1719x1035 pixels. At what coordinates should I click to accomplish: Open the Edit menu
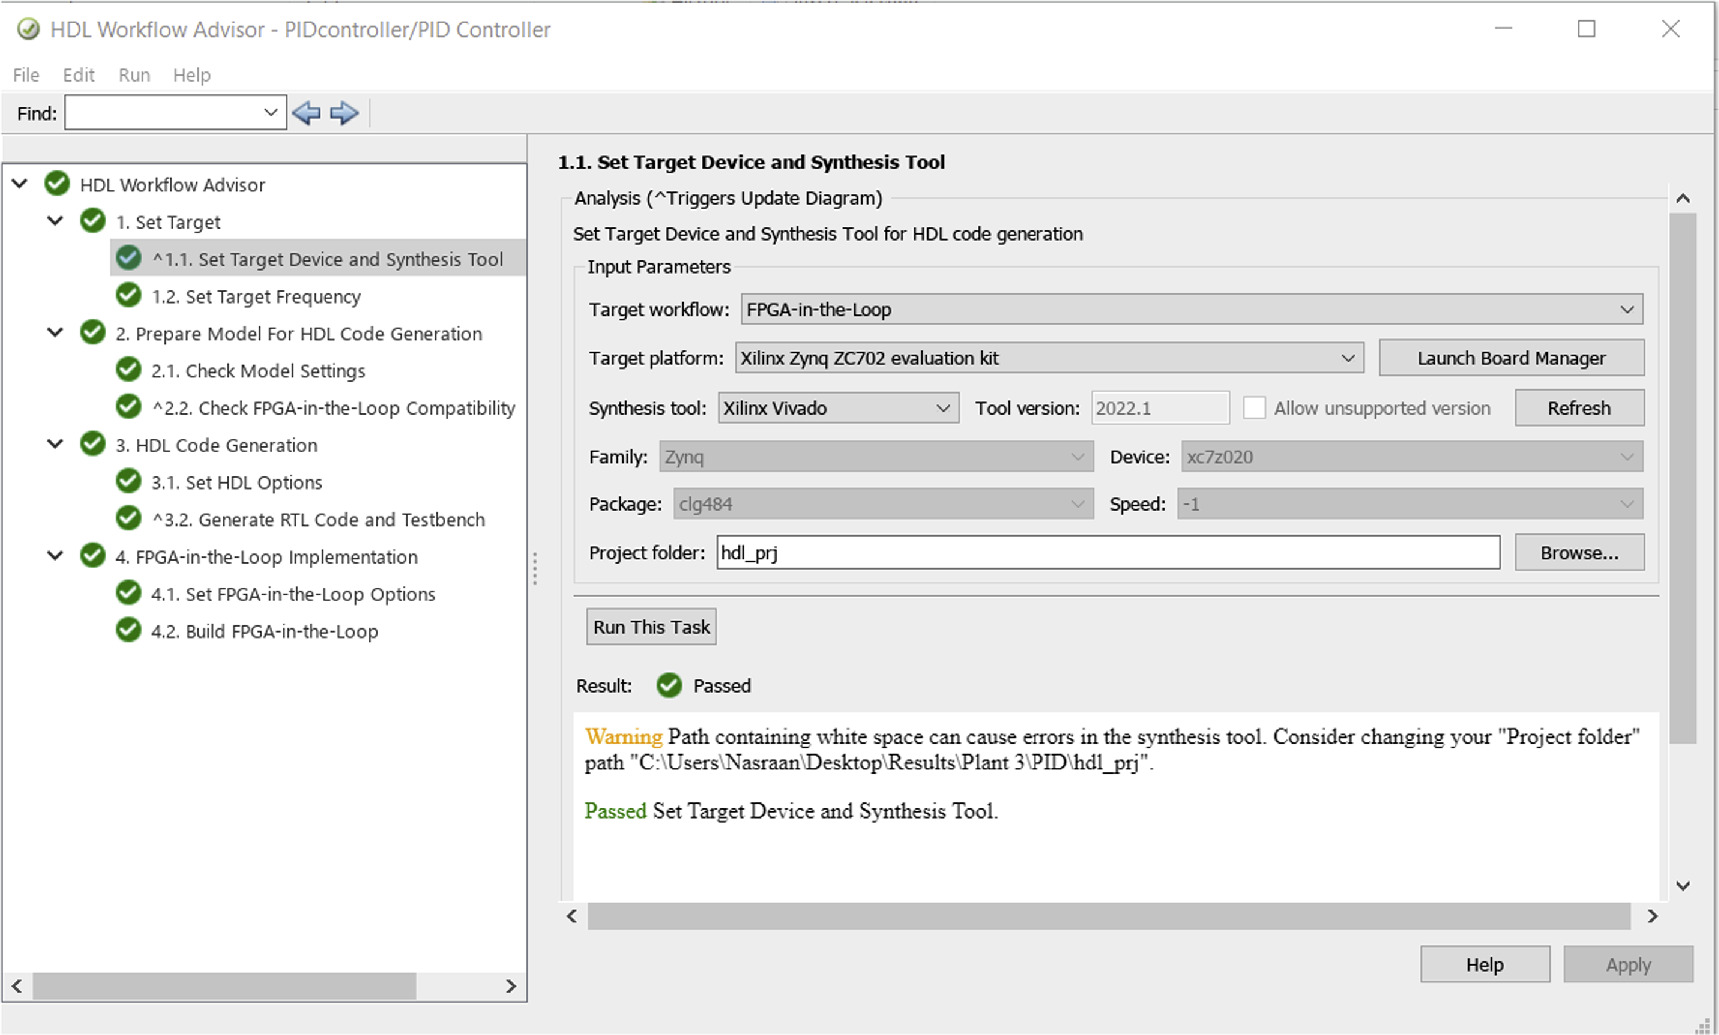click(78, 75)
